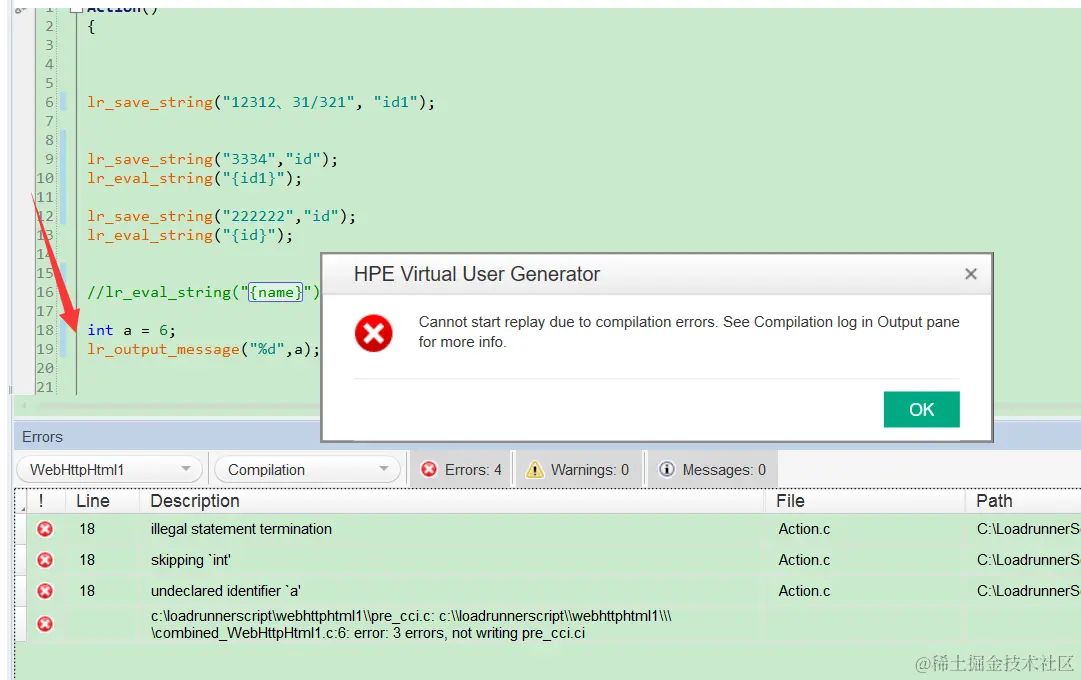1081x680 pixels.
Task: Click line number 20 in the gutter
Action: (x=45, y=368)
